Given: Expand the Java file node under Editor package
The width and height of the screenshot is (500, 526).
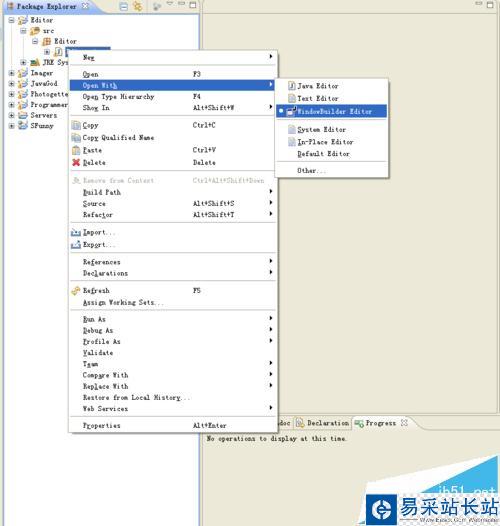Looking at the screenshot, I should tap(47, 52).
